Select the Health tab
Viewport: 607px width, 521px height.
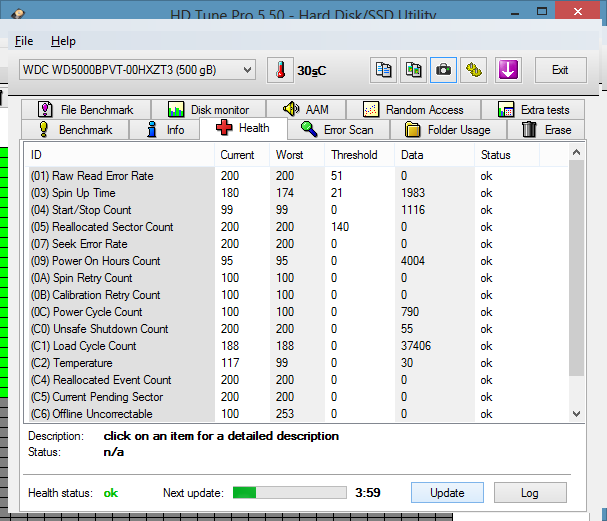click(243, 128)
